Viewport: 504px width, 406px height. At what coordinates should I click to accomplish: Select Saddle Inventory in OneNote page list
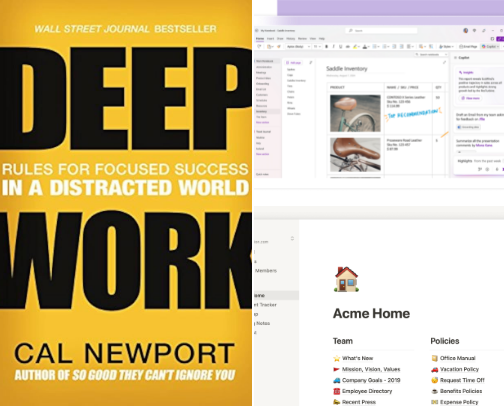(296, 80)
